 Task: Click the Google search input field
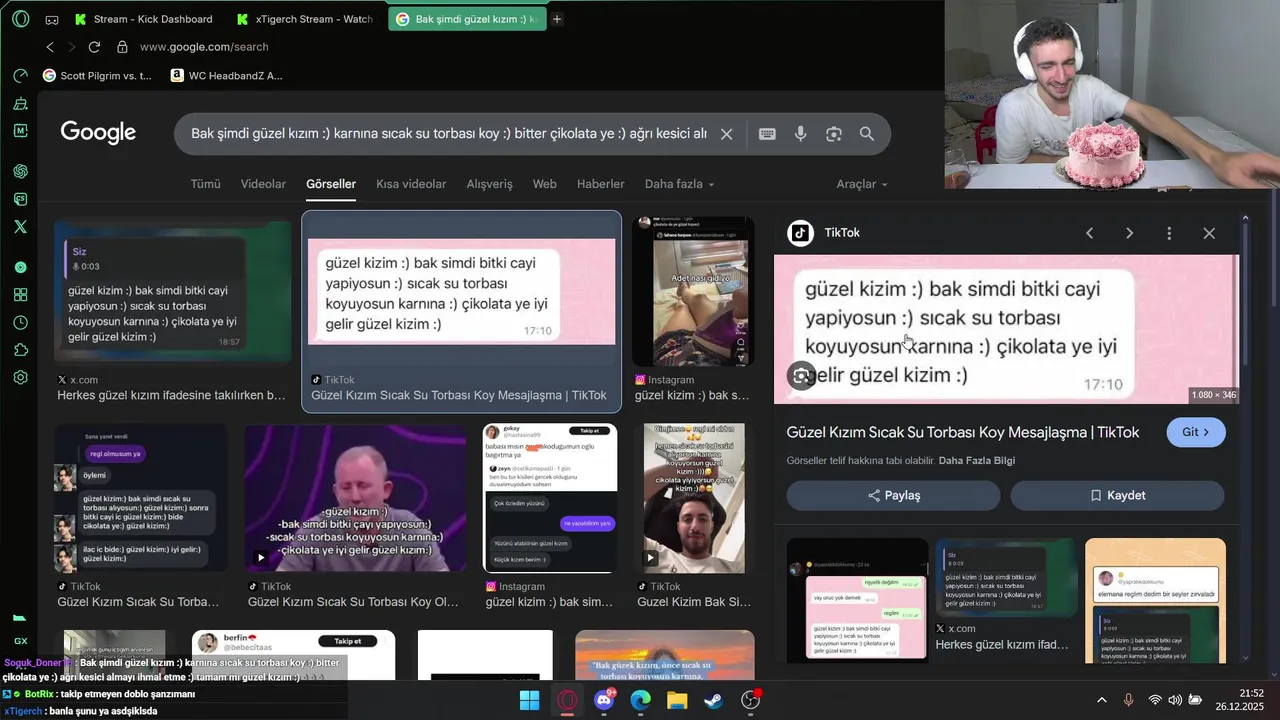449,134
